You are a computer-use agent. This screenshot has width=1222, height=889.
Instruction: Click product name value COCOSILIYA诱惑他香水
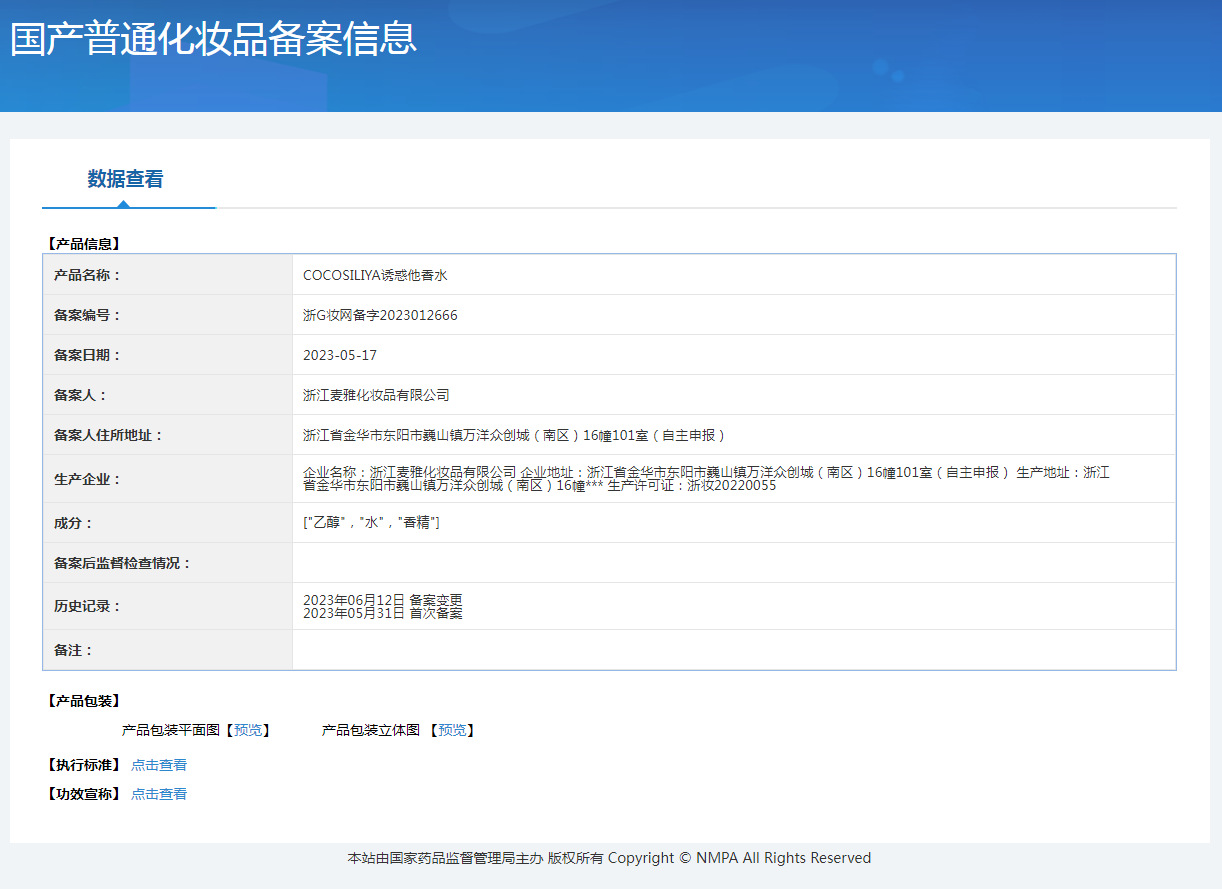pyautogui.click(x=375, y=275)
